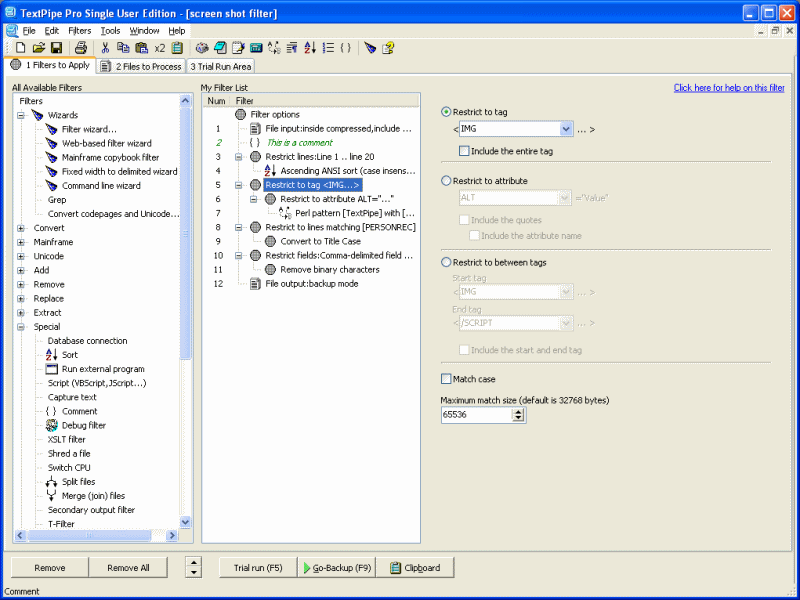Screen dimensions: 800x600
Task: Switch to 2 Files to Process tab
Action: point(141,66)
